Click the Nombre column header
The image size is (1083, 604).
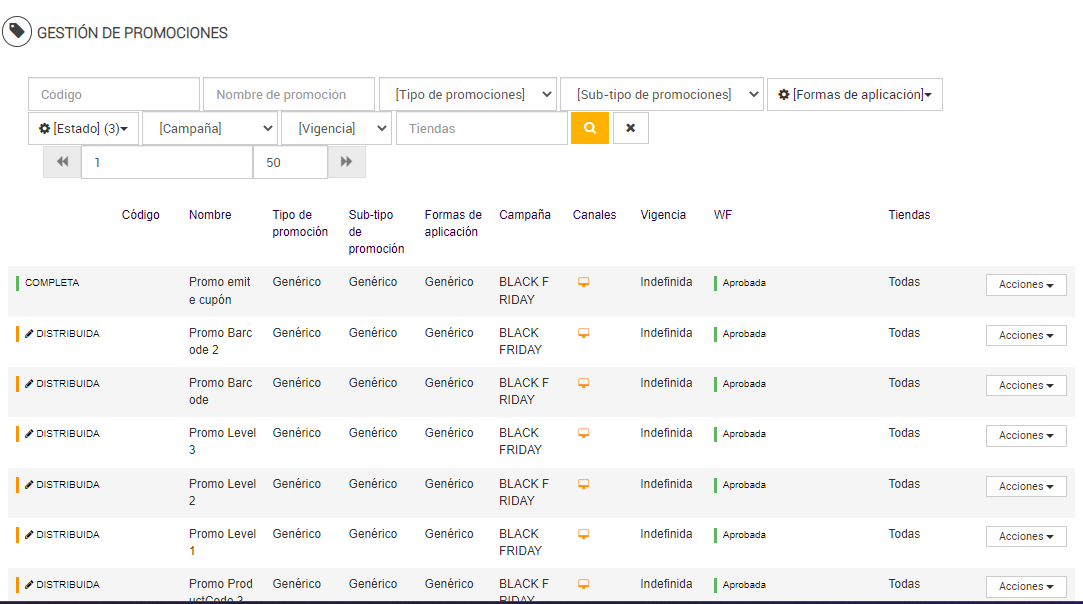pos(210,215)
